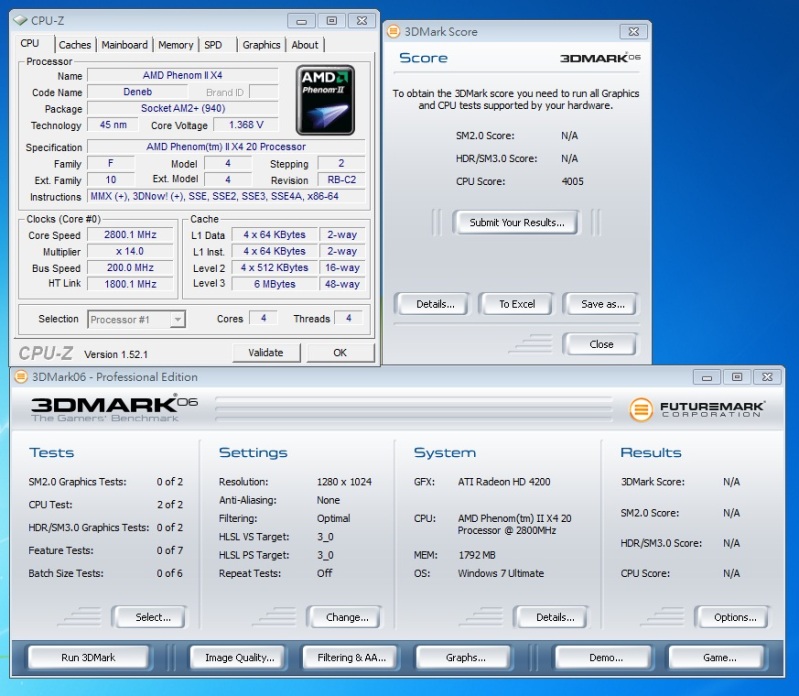This screenshot has height=696, width=799.
Task: Close the 3DMark06 Professional Edition window
Action: pyautogui.click(x=767, y=377)
